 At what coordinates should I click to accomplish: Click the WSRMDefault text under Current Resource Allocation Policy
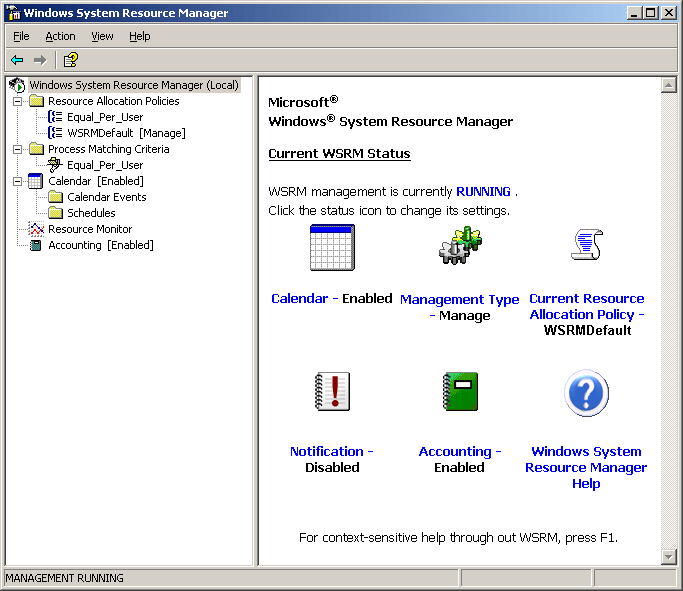(587, 331)
